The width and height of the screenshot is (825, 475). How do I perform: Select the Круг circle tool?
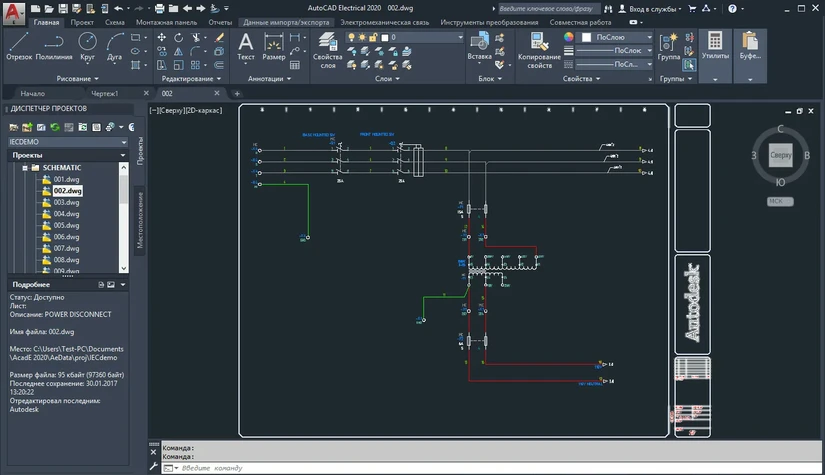tap(87, 46)
